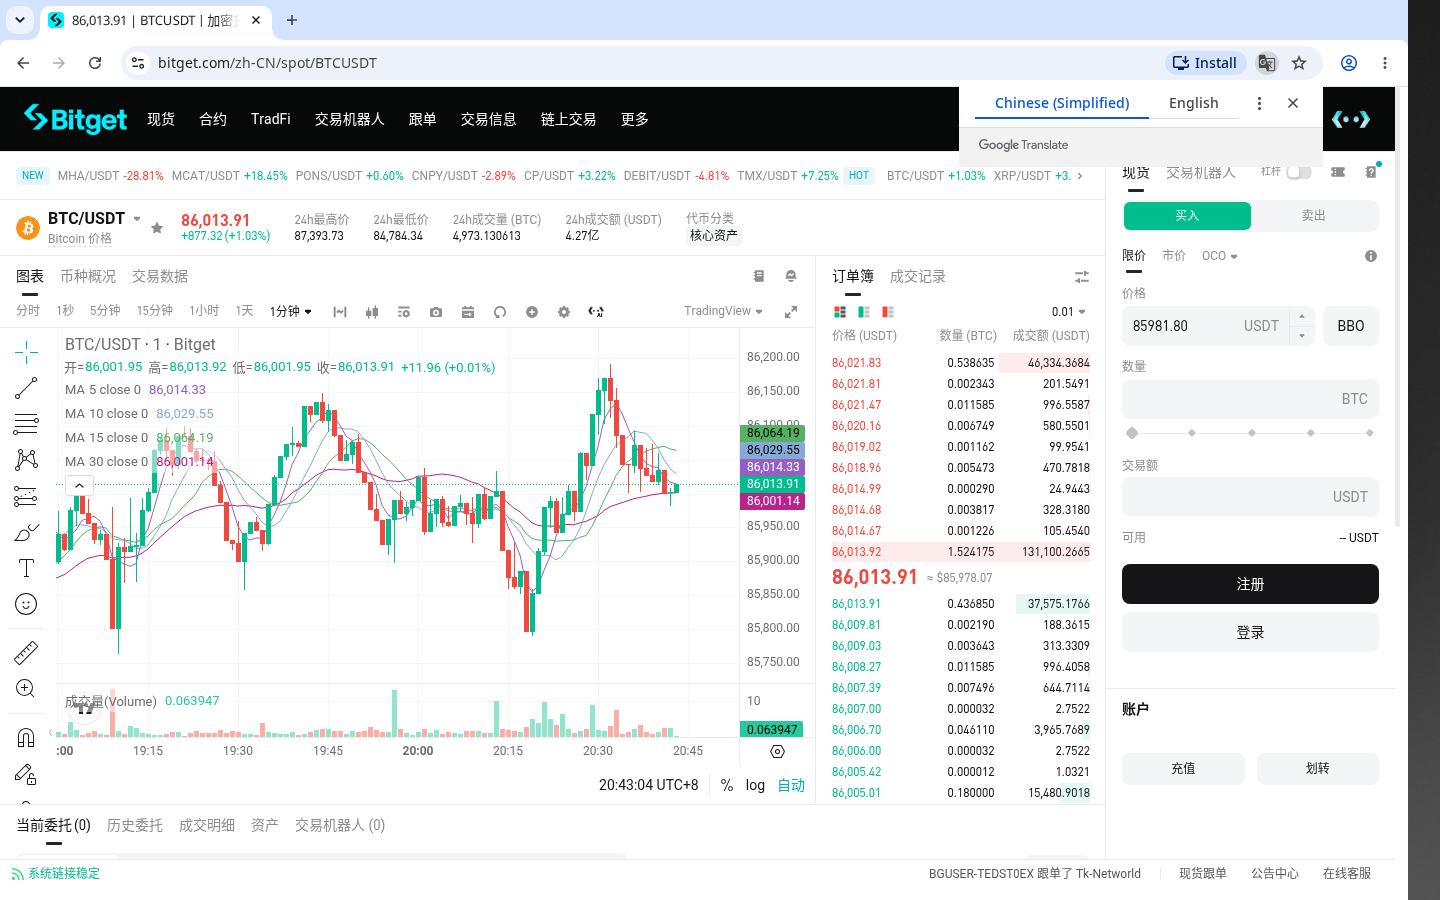Click the order type info icon
The height and width of the screenshot is (900, 1440).
click(1371, 256)
